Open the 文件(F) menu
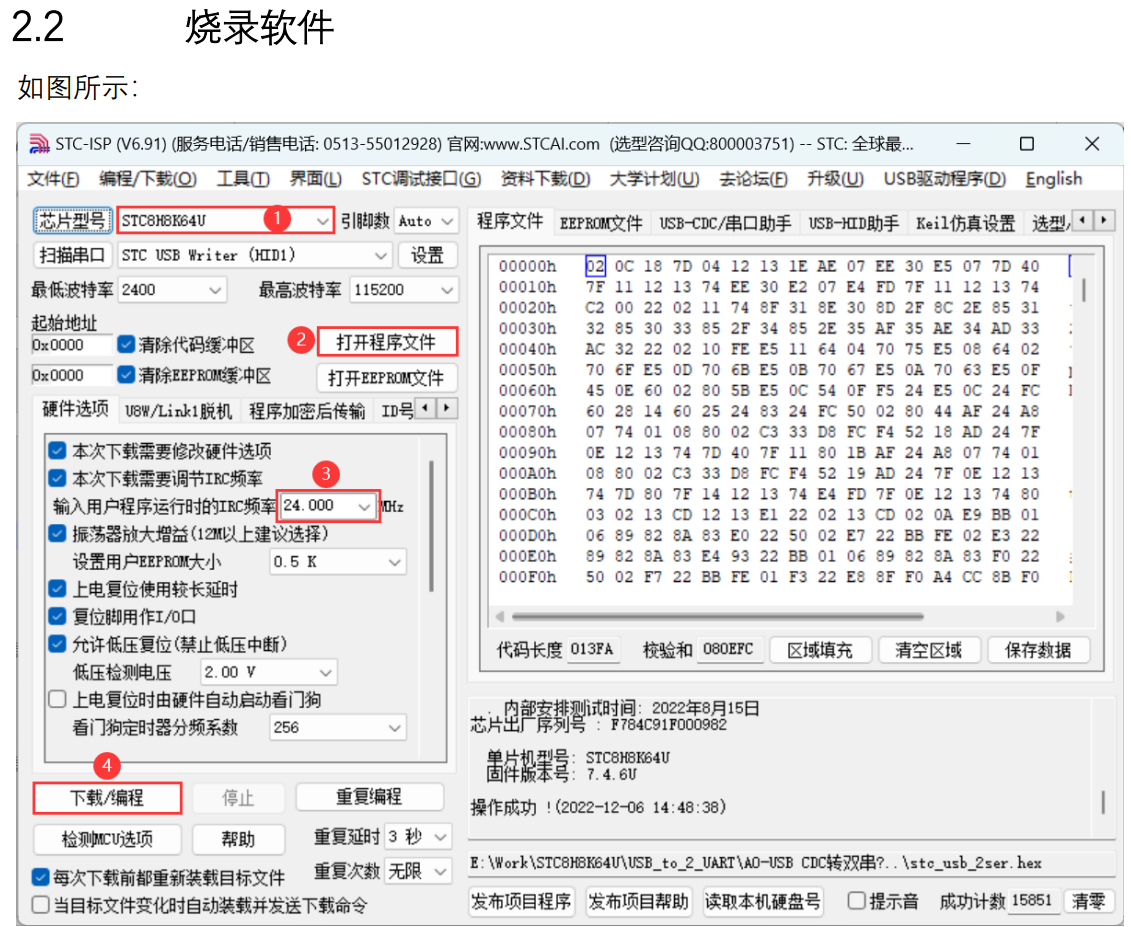 click(53, 179)
